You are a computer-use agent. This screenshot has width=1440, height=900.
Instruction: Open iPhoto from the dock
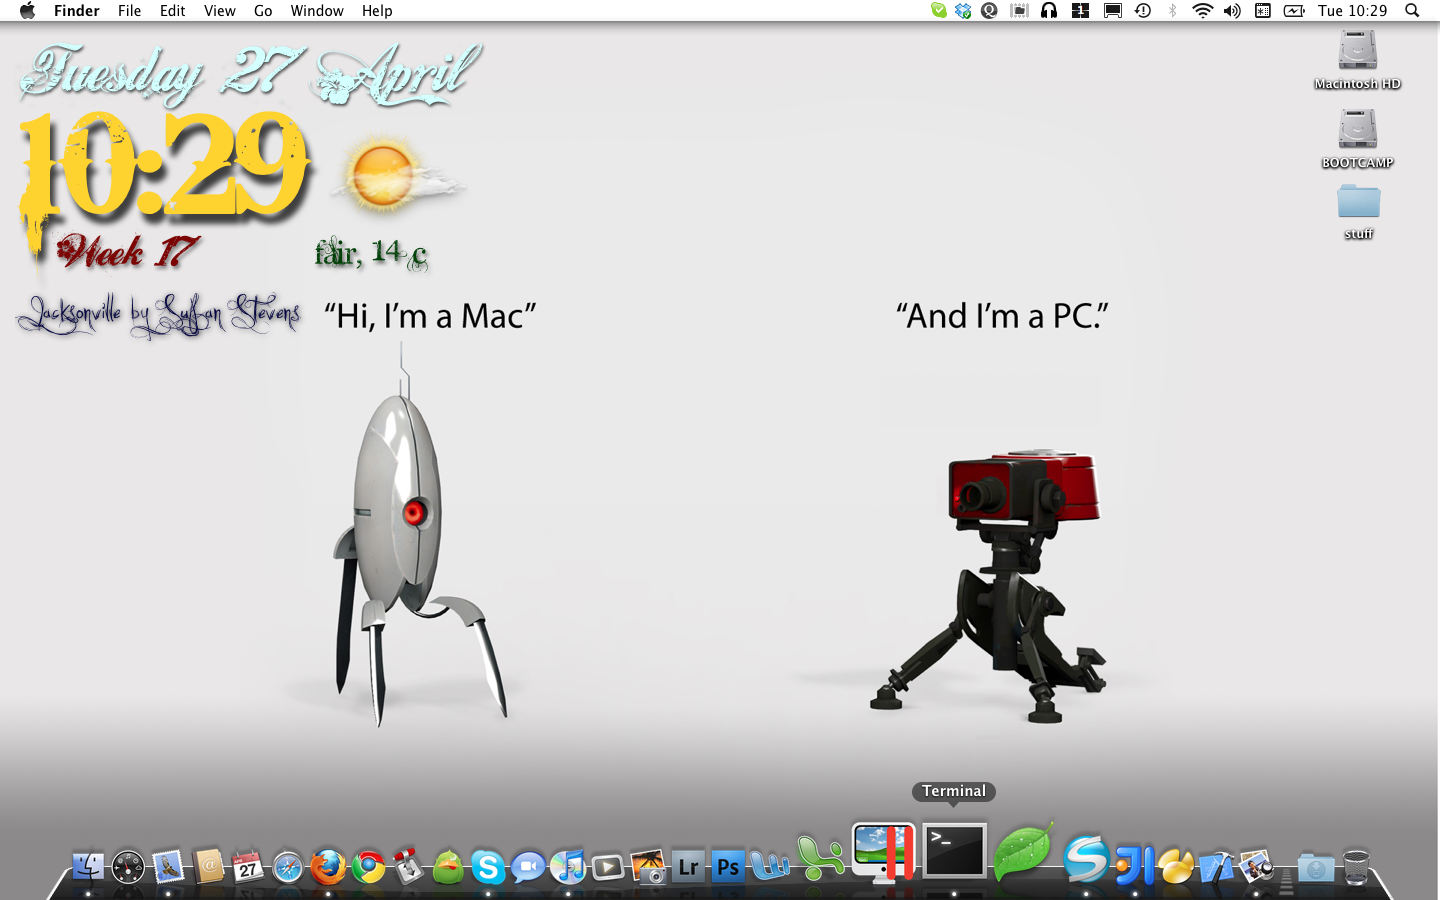pos(648,866)
